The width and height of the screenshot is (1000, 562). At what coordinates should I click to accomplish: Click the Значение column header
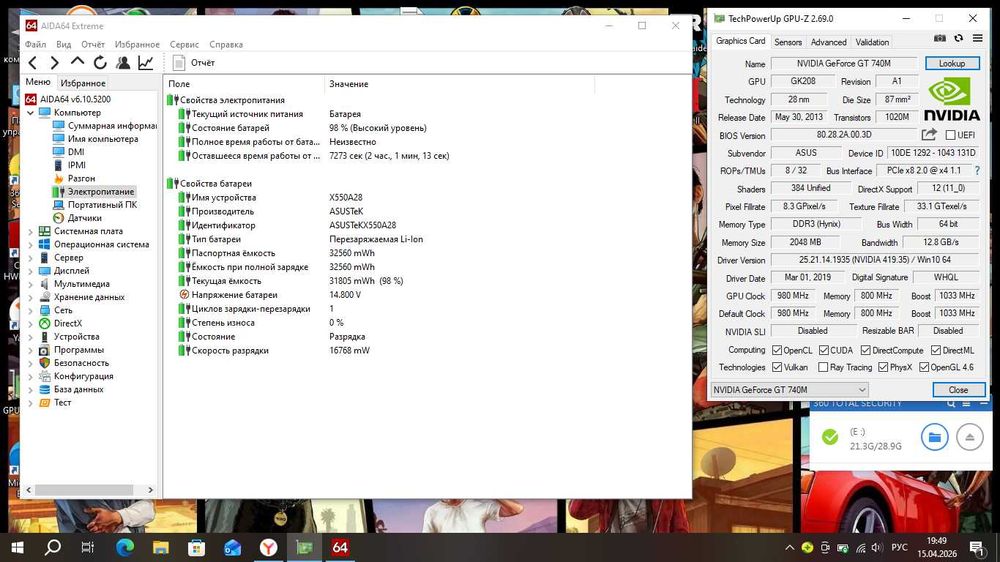tap(459, 84)
